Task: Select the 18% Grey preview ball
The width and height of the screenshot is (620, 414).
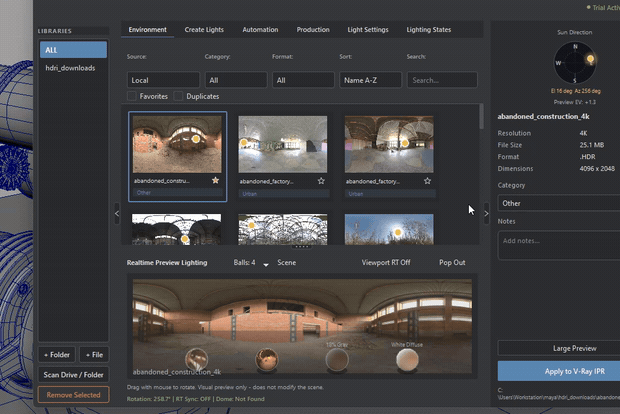Action: pos(337,359)
